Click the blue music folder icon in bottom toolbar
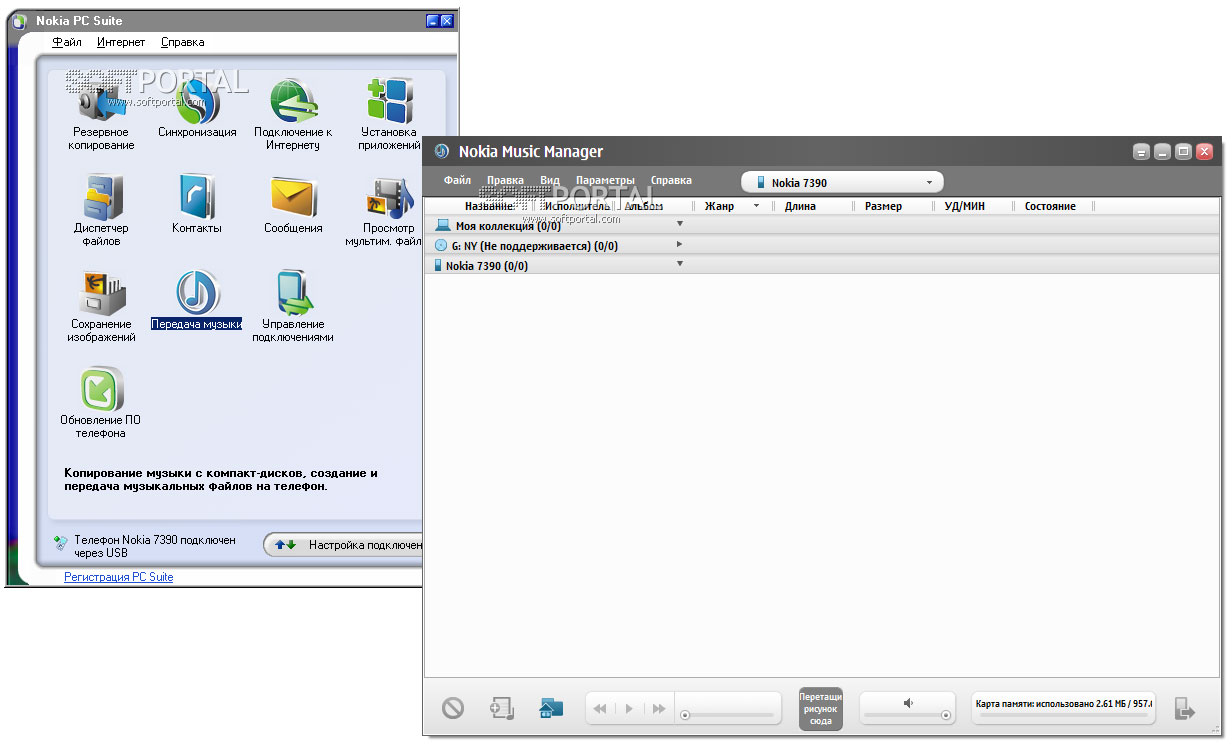 pyautogui.click(x=551, y=708)
